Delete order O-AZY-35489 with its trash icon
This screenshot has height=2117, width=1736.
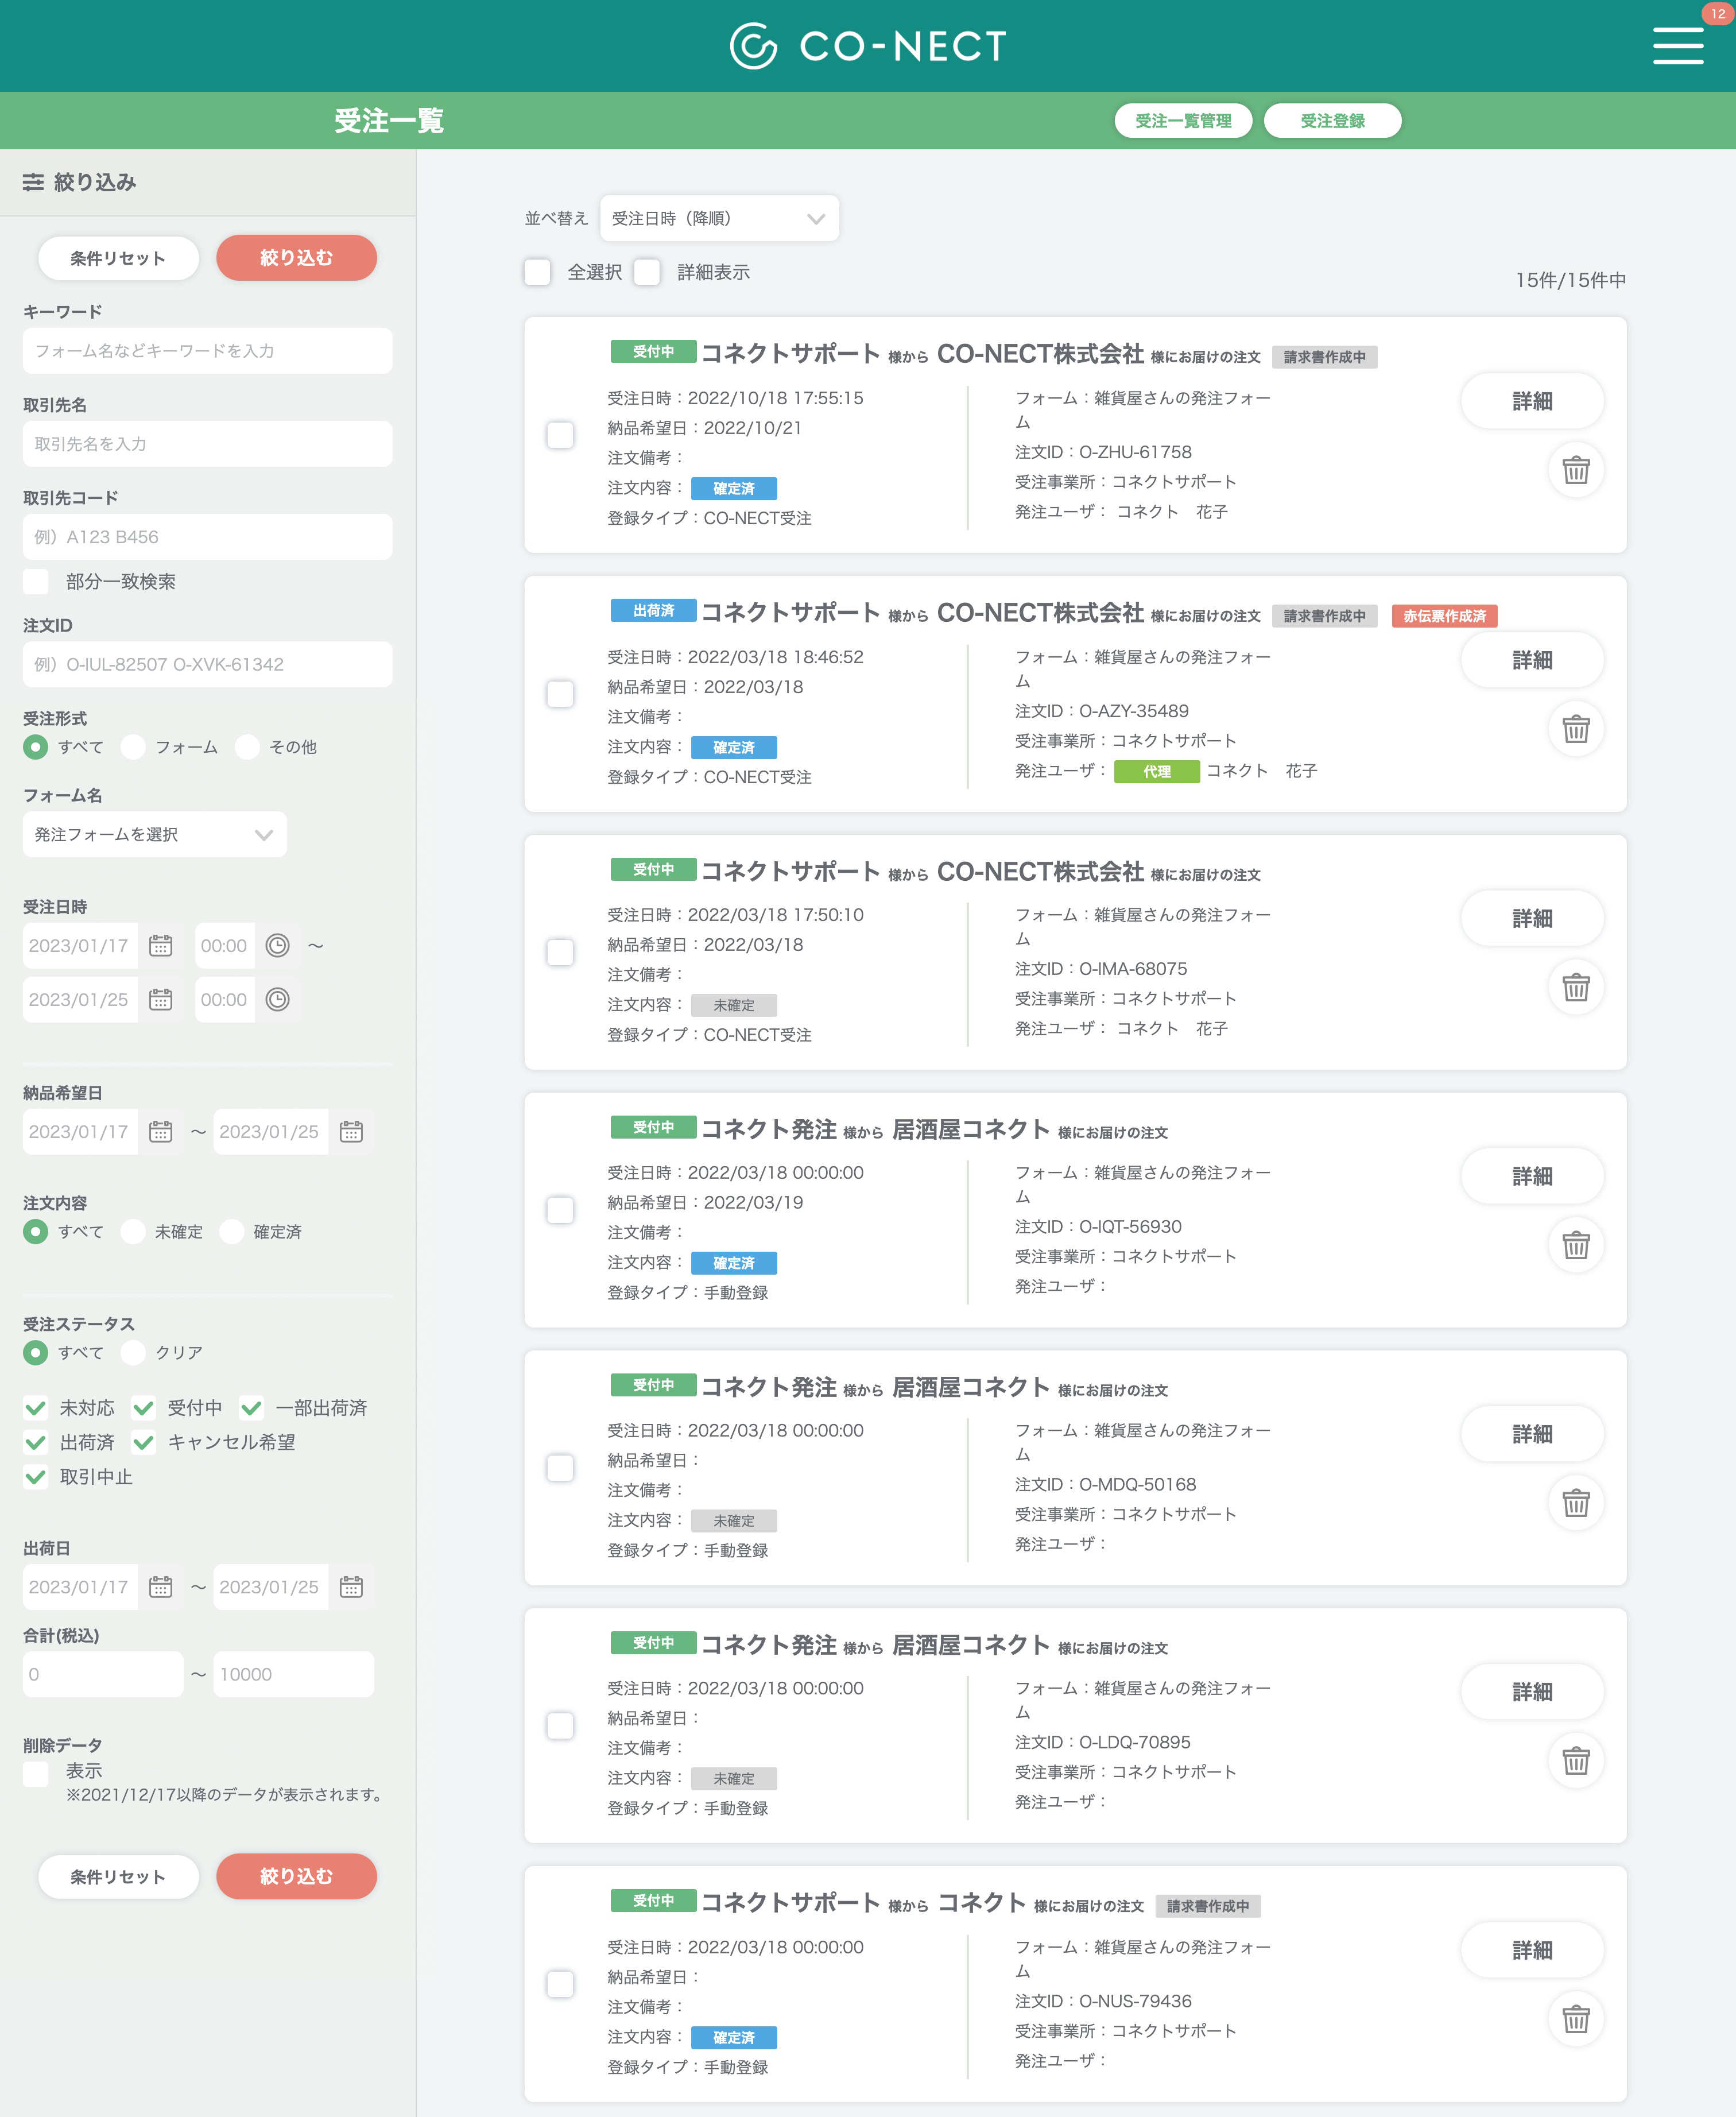1575,729
